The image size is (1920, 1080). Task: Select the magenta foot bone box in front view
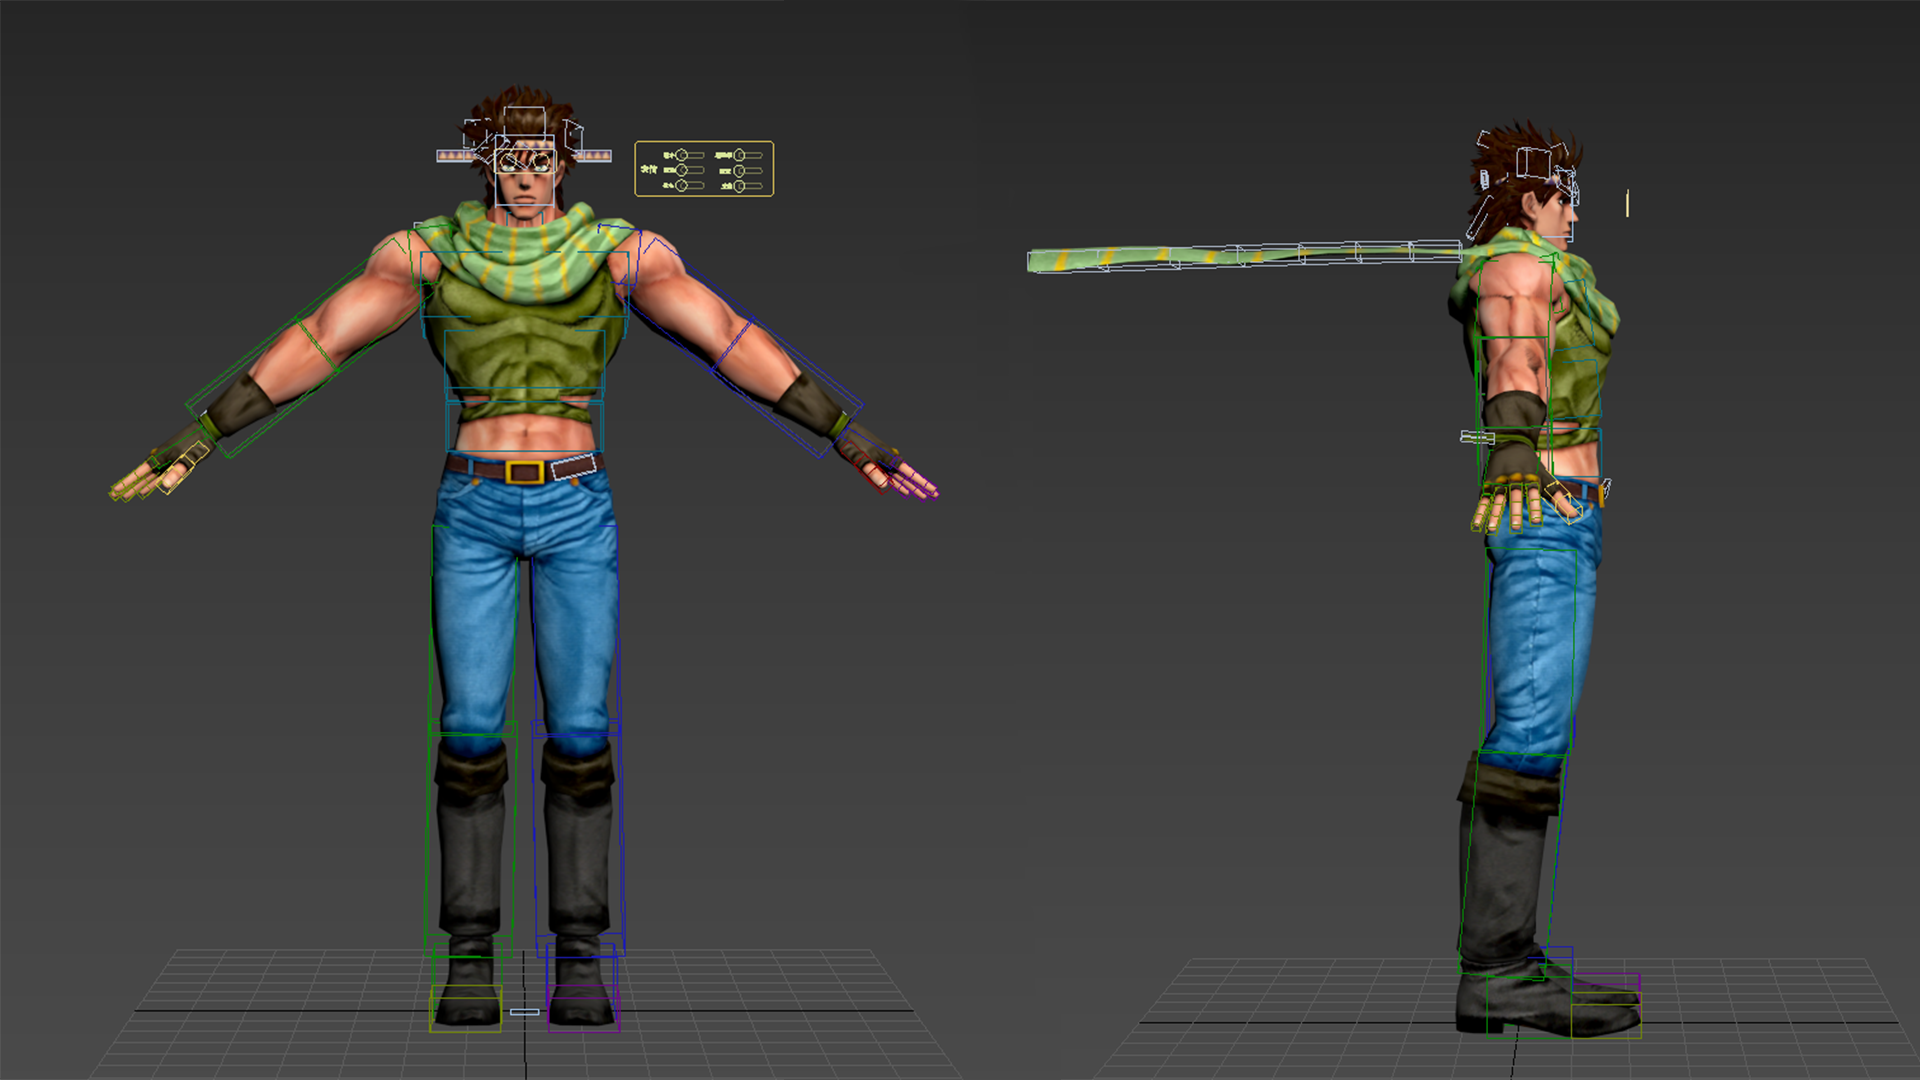pos(584,1008)
